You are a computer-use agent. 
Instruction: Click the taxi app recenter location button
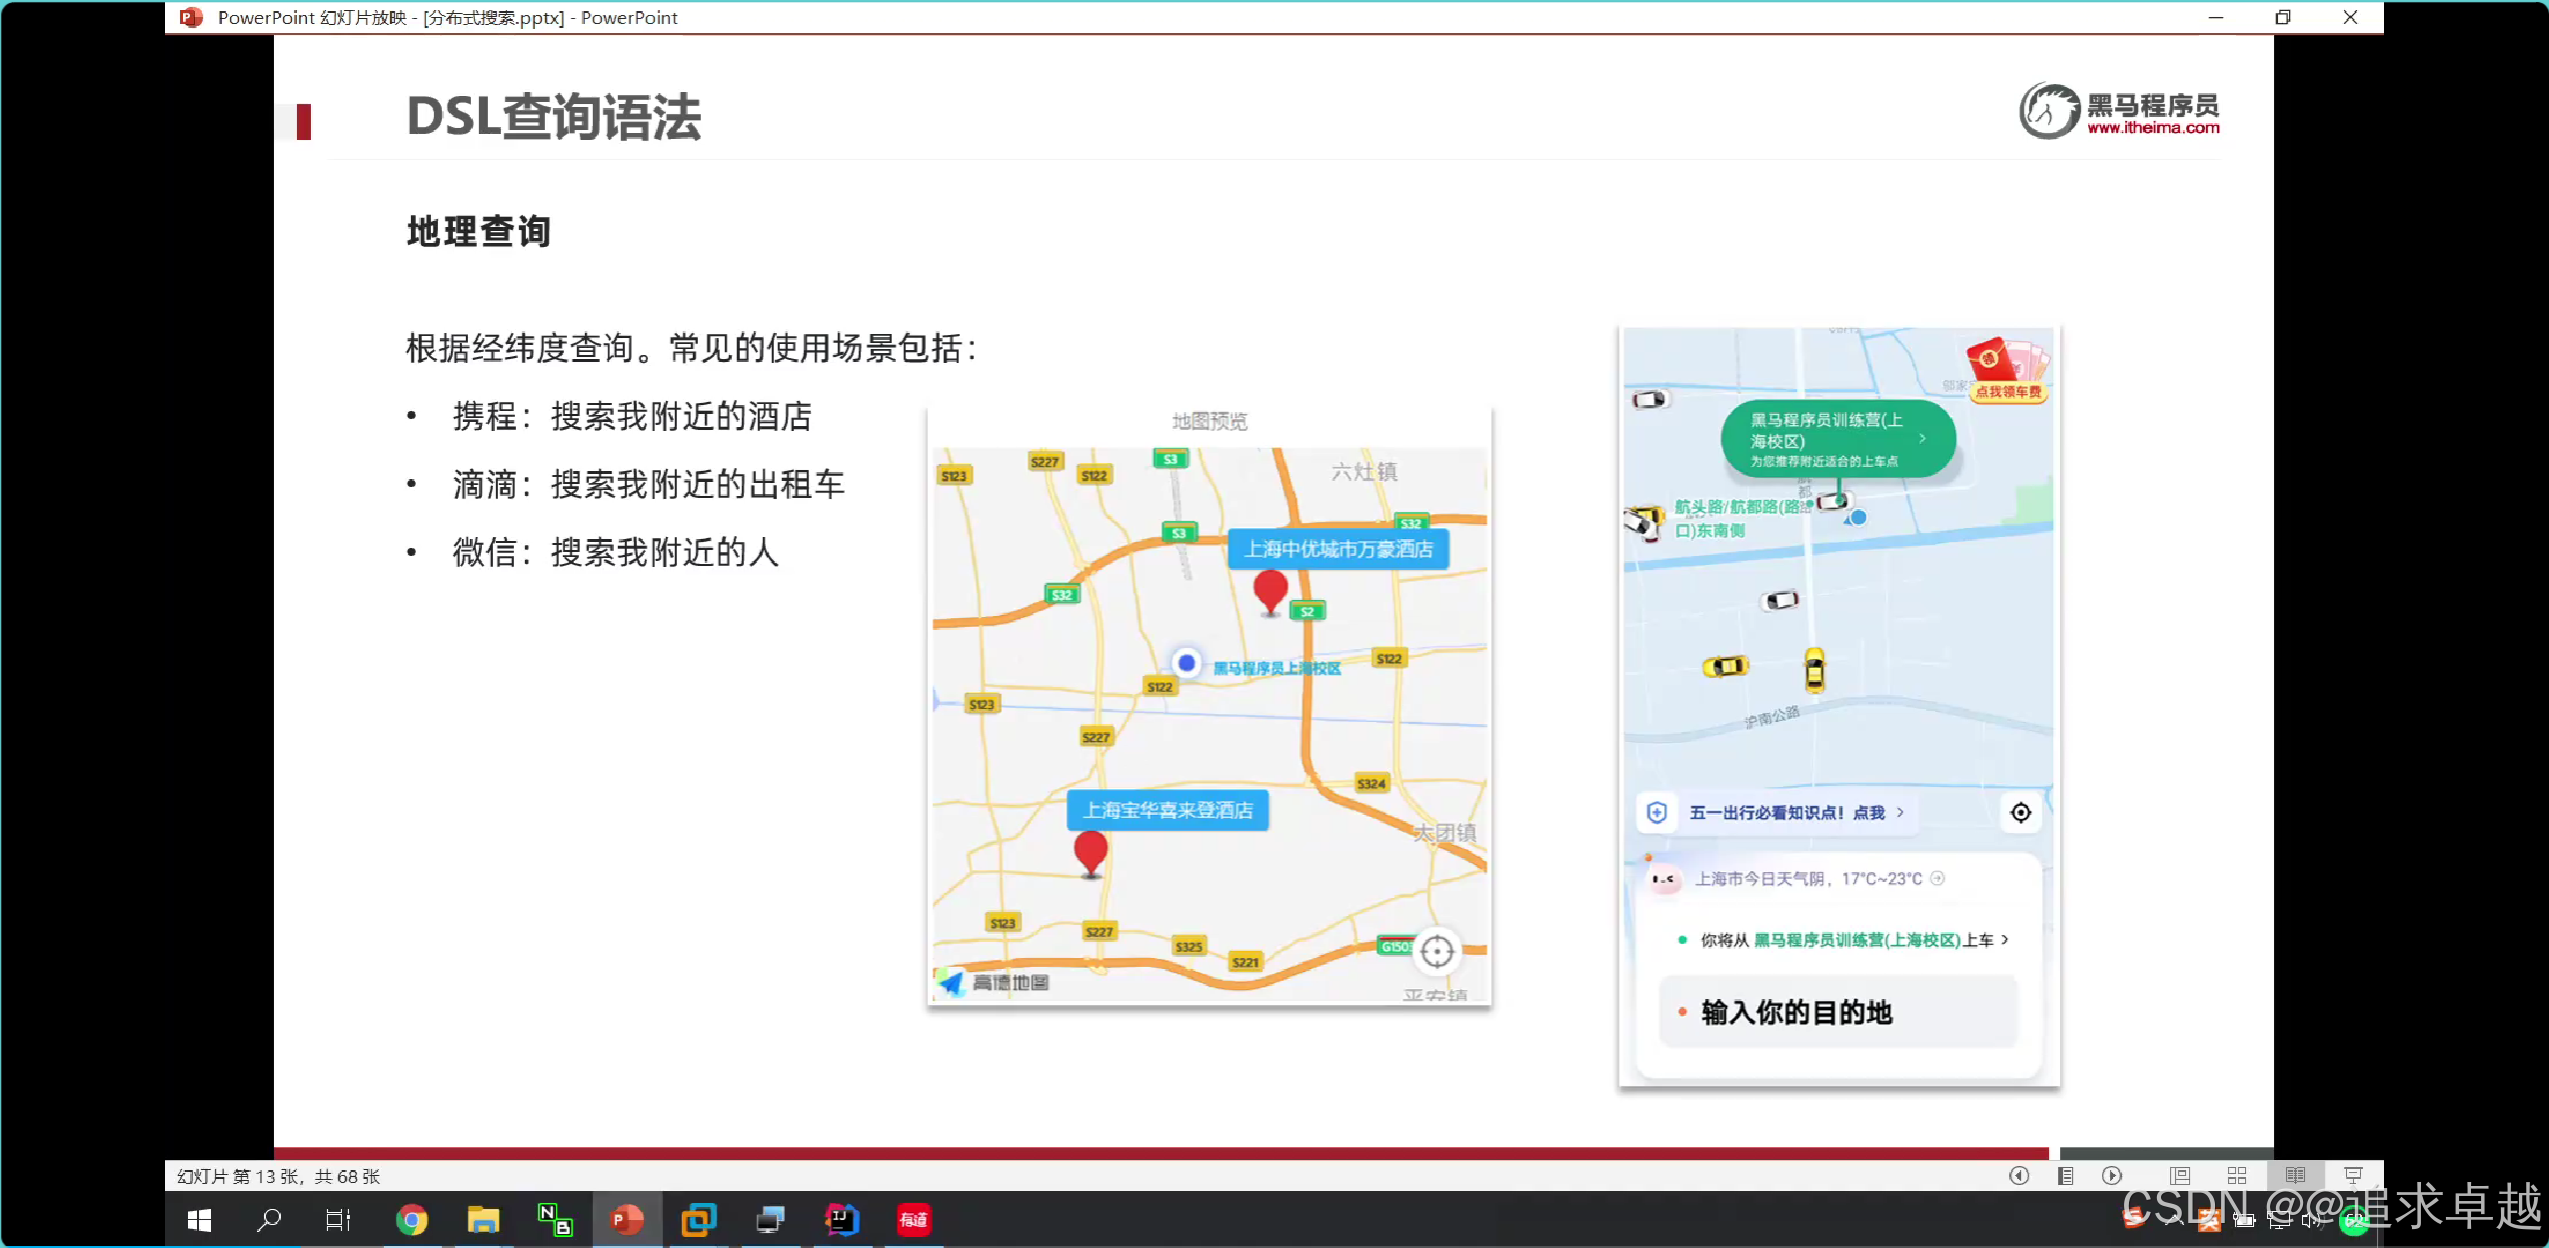2020,812
